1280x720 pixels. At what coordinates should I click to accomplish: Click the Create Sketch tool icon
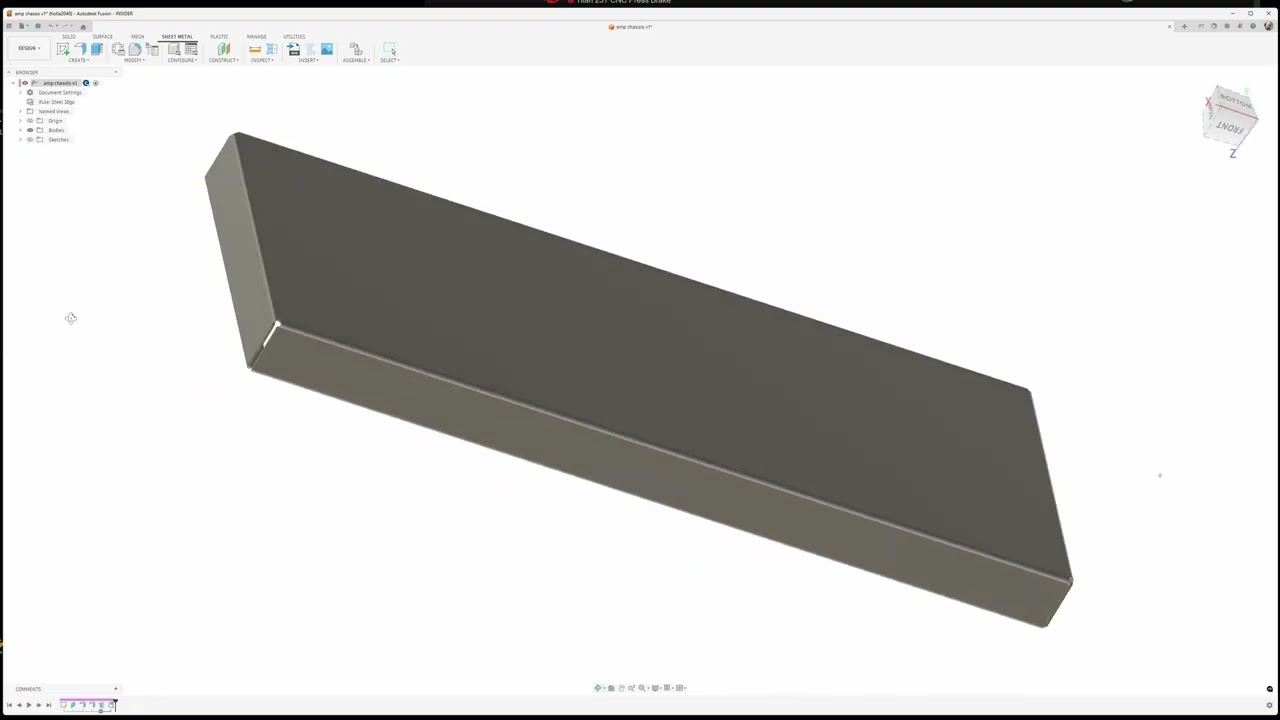click(x=63, y=49)
